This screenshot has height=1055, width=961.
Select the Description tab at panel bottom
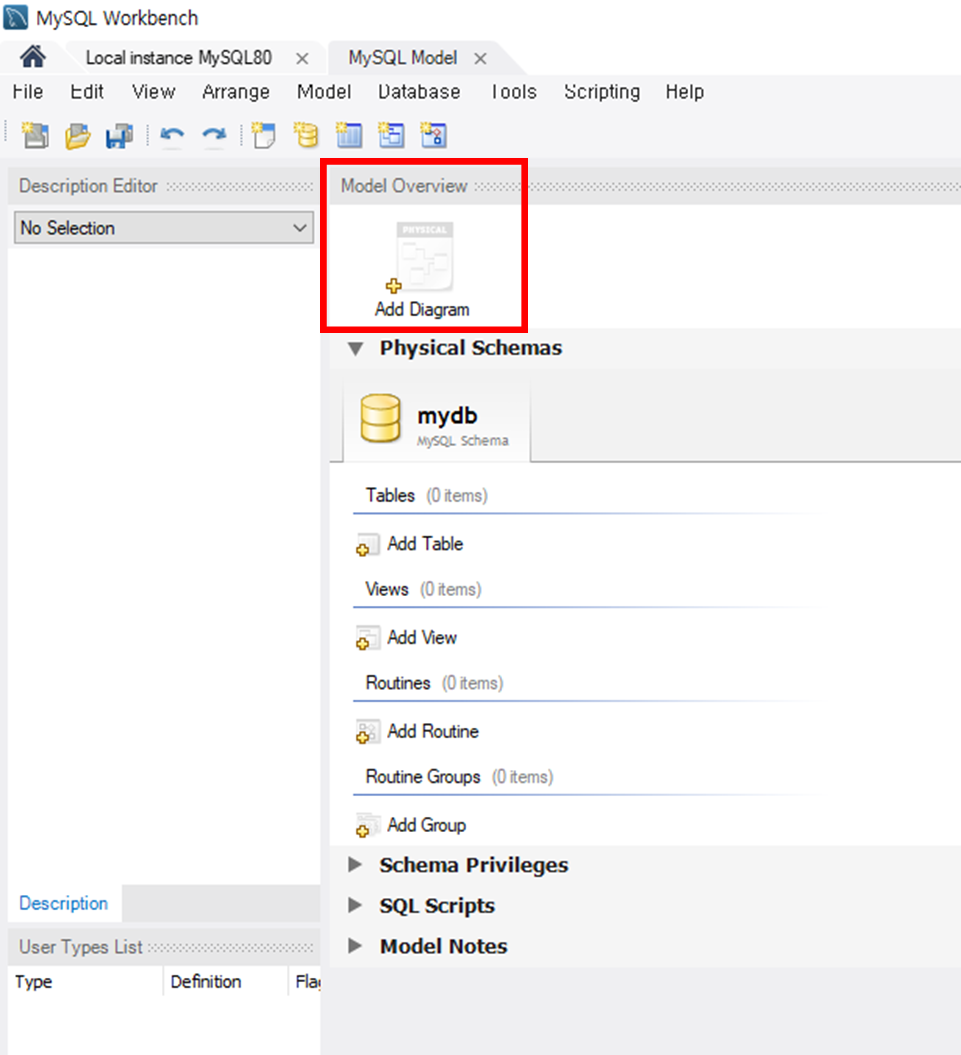64,904
